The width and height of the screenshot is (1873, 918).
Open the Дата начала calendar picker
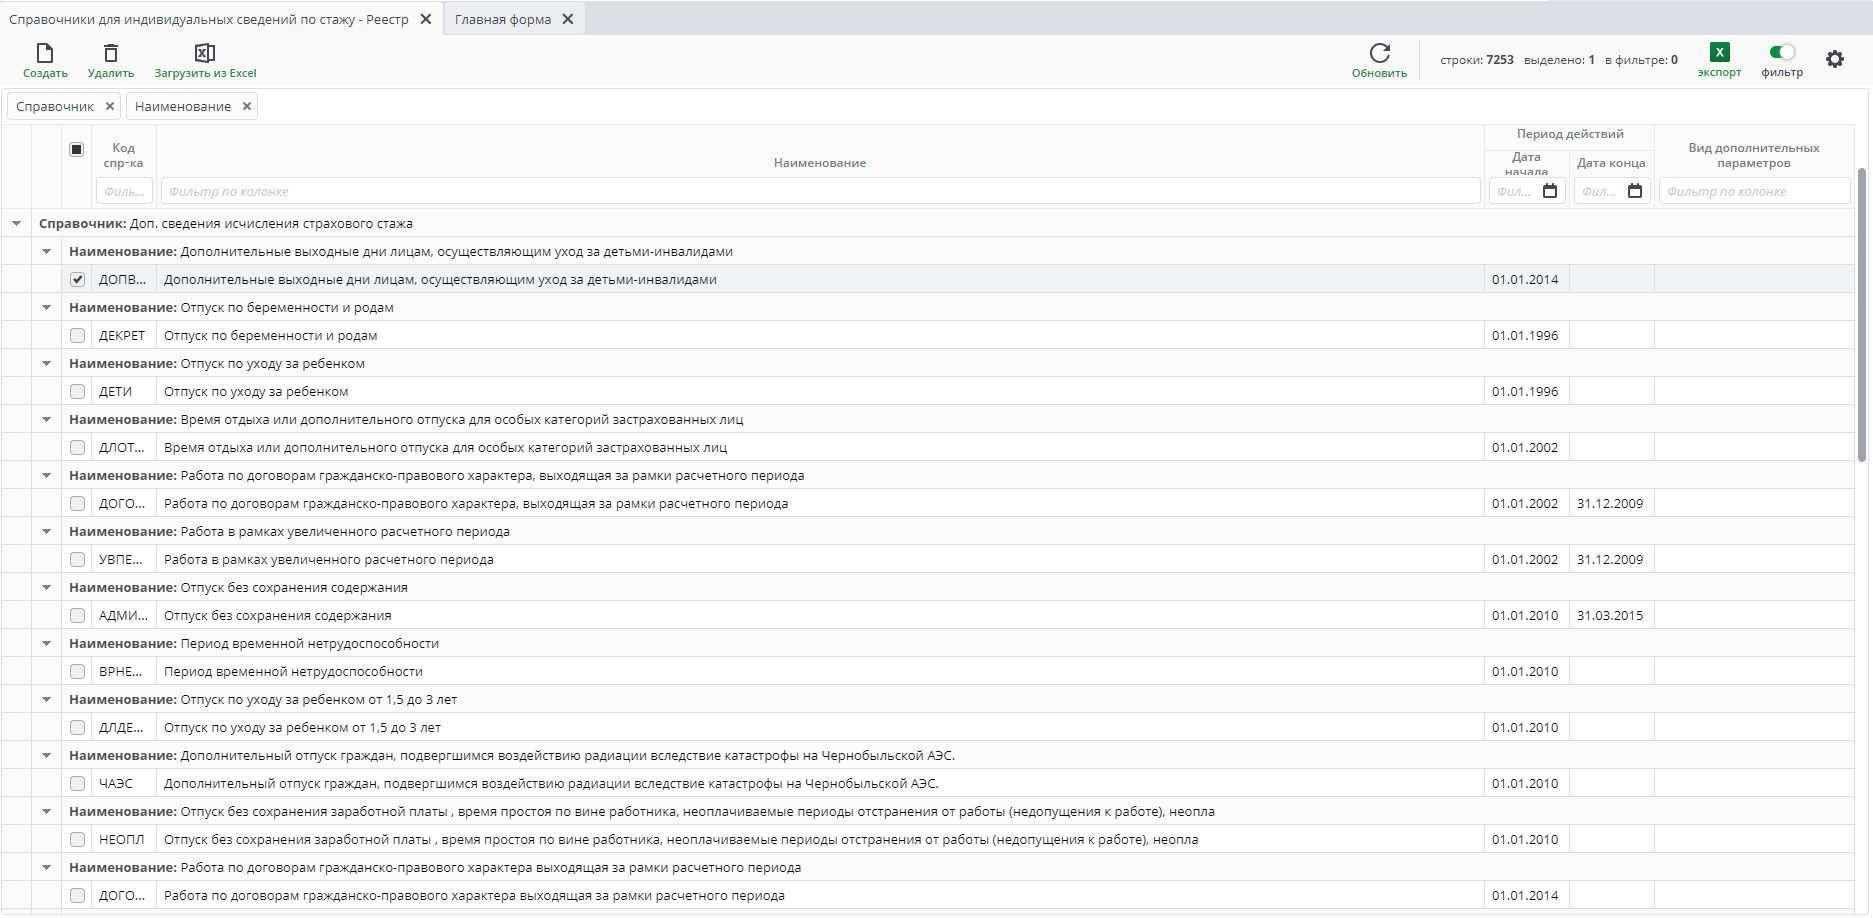tap(1550, 191)
